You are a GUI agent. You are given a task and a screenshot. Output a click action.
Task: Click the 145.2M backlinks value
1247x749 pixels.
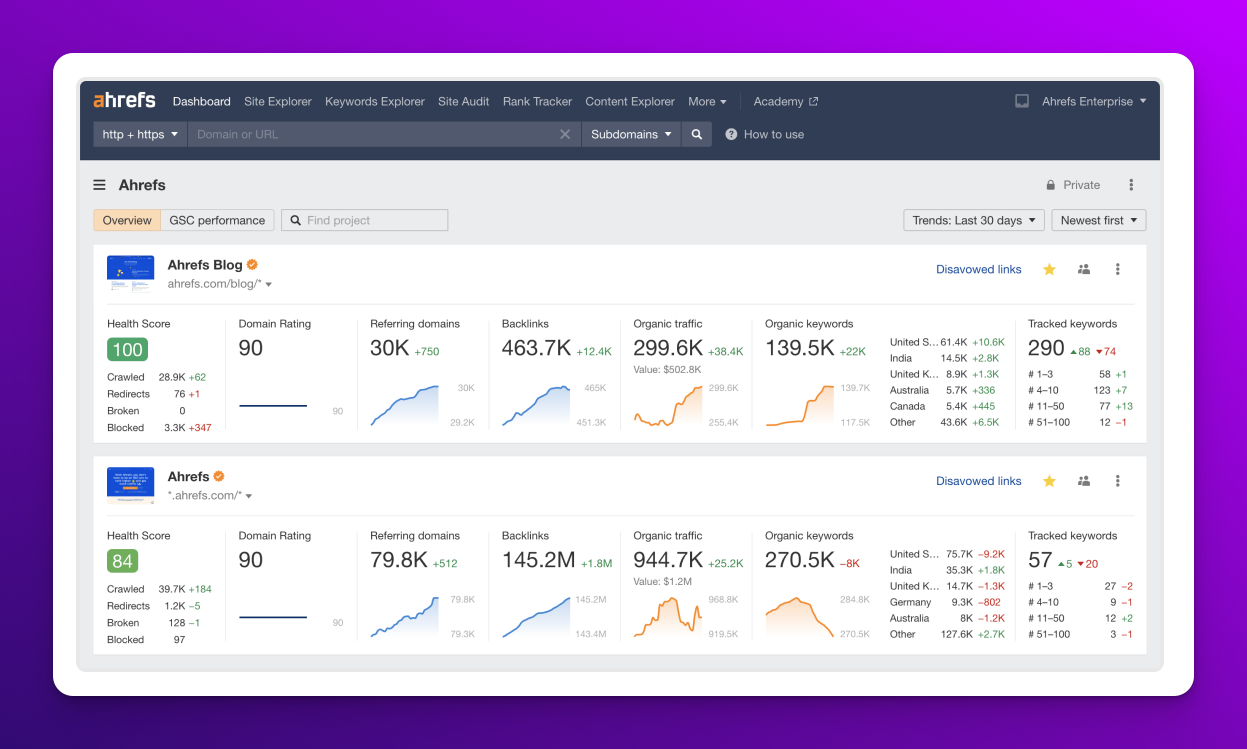point(538,560)
